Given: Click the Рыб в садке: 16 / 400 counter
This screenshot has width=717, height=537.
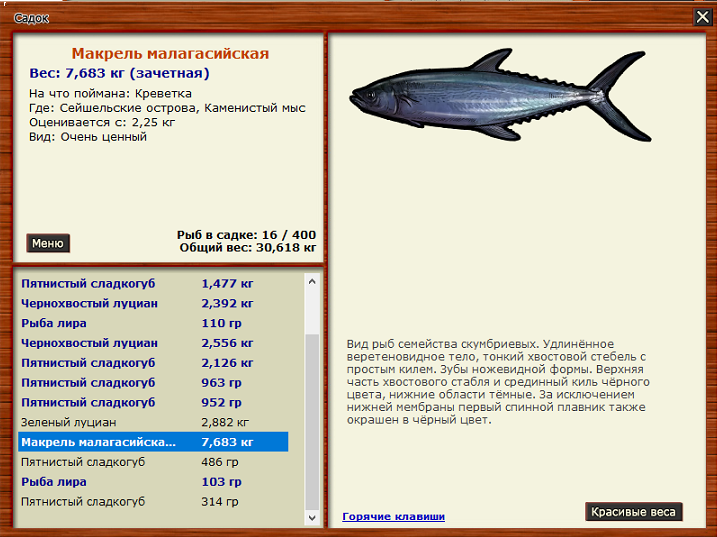Looking at the screenshot, I should coord(246,235).
